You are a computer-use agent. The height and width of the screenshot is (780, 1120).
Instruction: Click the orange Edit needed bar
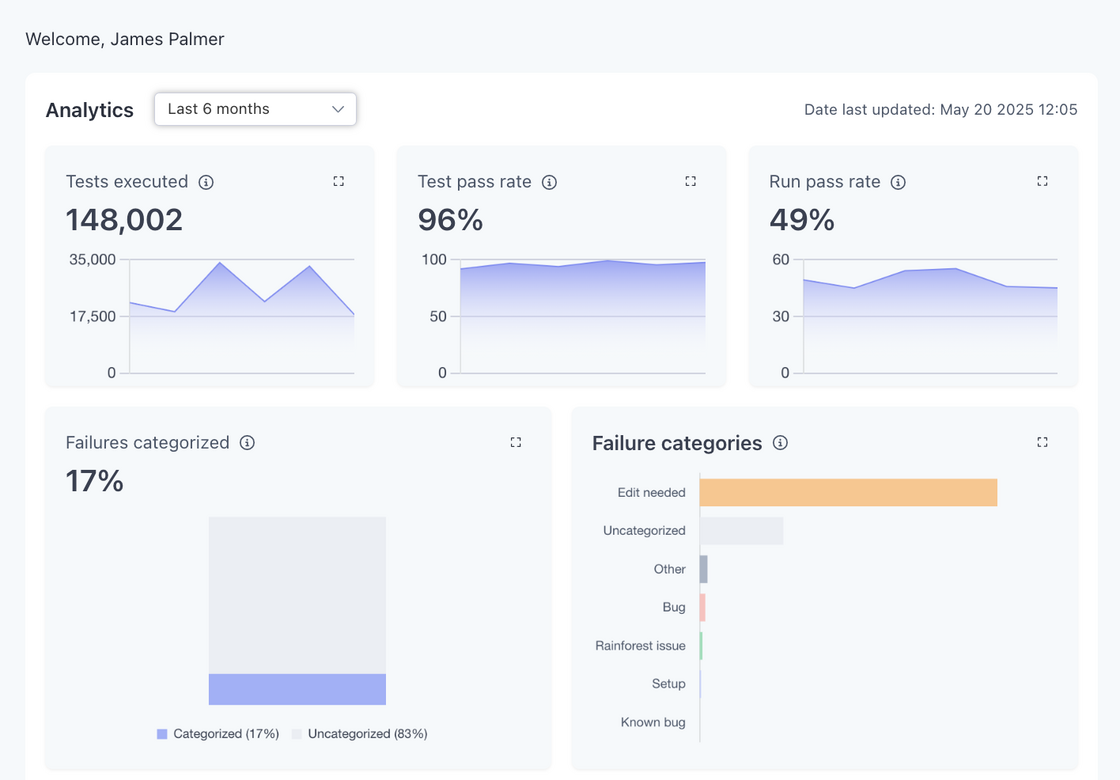848,492
